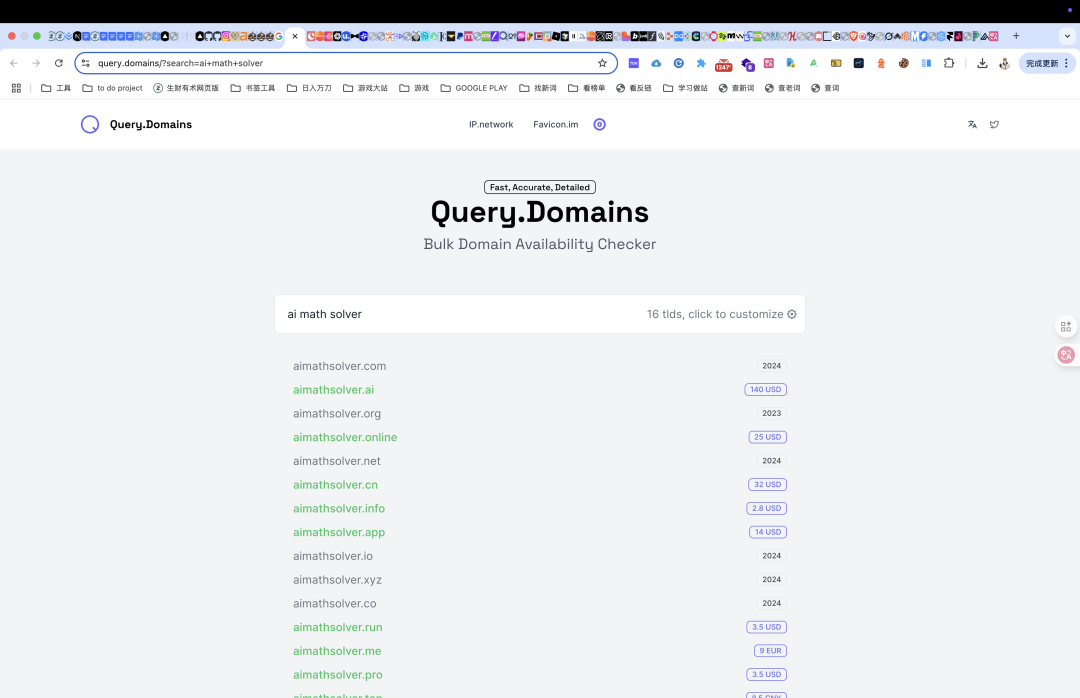
Task: Click the green letter A extension icon
Action: tap(813, 63)
